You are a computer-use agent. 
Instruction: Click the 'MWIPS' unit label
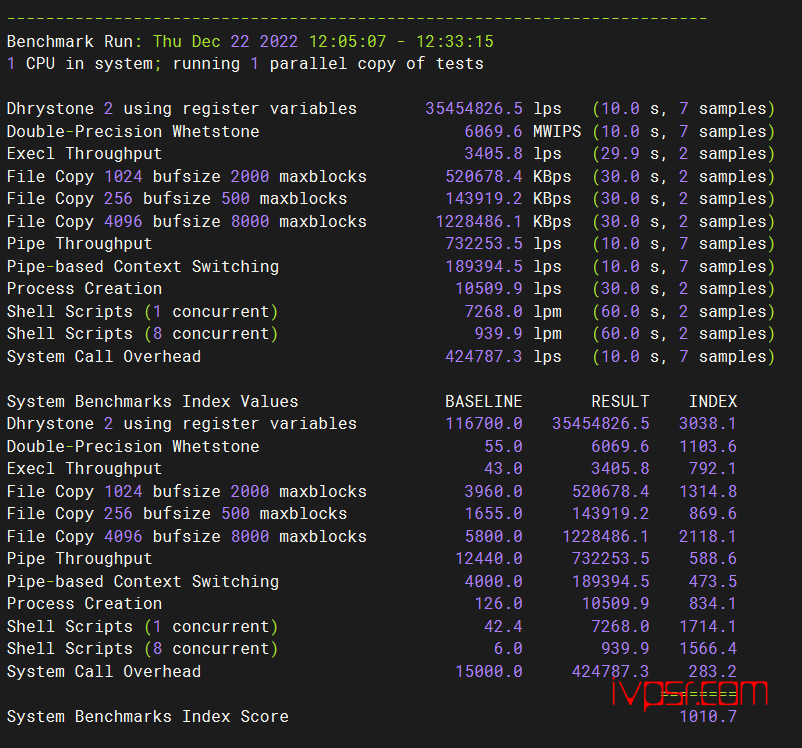[x=557, y=131]
